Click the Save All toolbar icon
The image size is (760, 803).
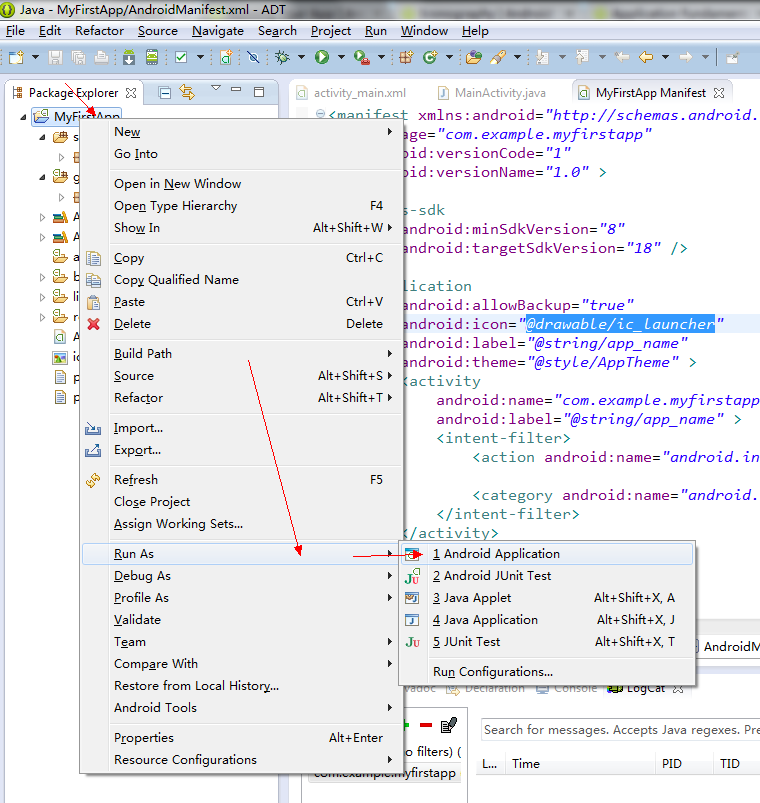(78, 57)
